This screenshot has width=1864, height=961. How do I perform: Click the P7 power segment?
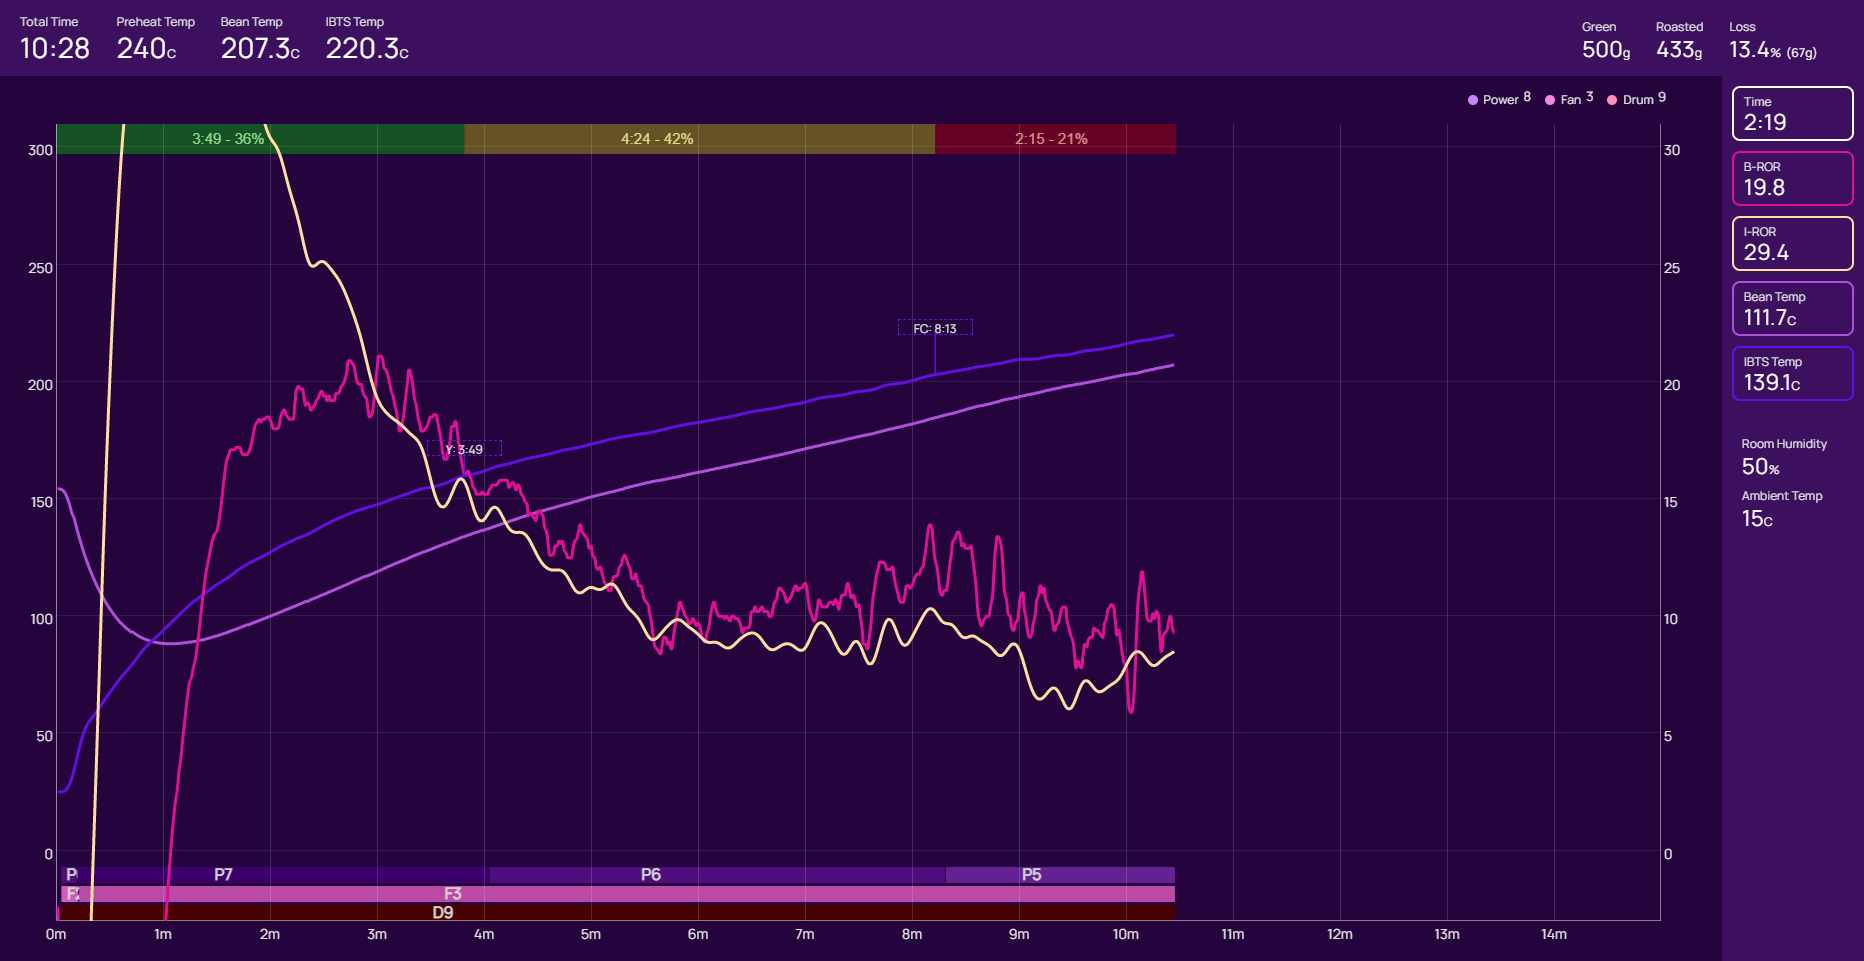pos(224,875)
